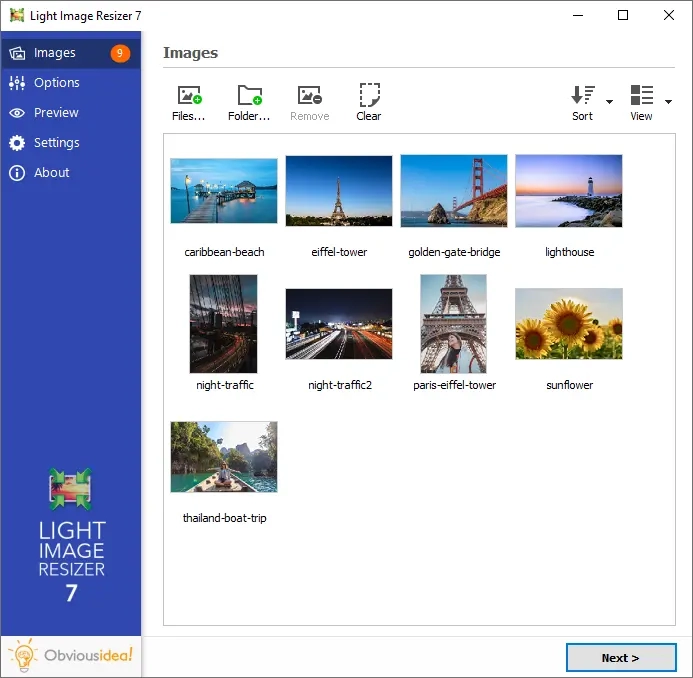The height and width of the screenshot is (678, 693).
Task: Select the caribbean-beach thumbnail
Action: [224, 191]
